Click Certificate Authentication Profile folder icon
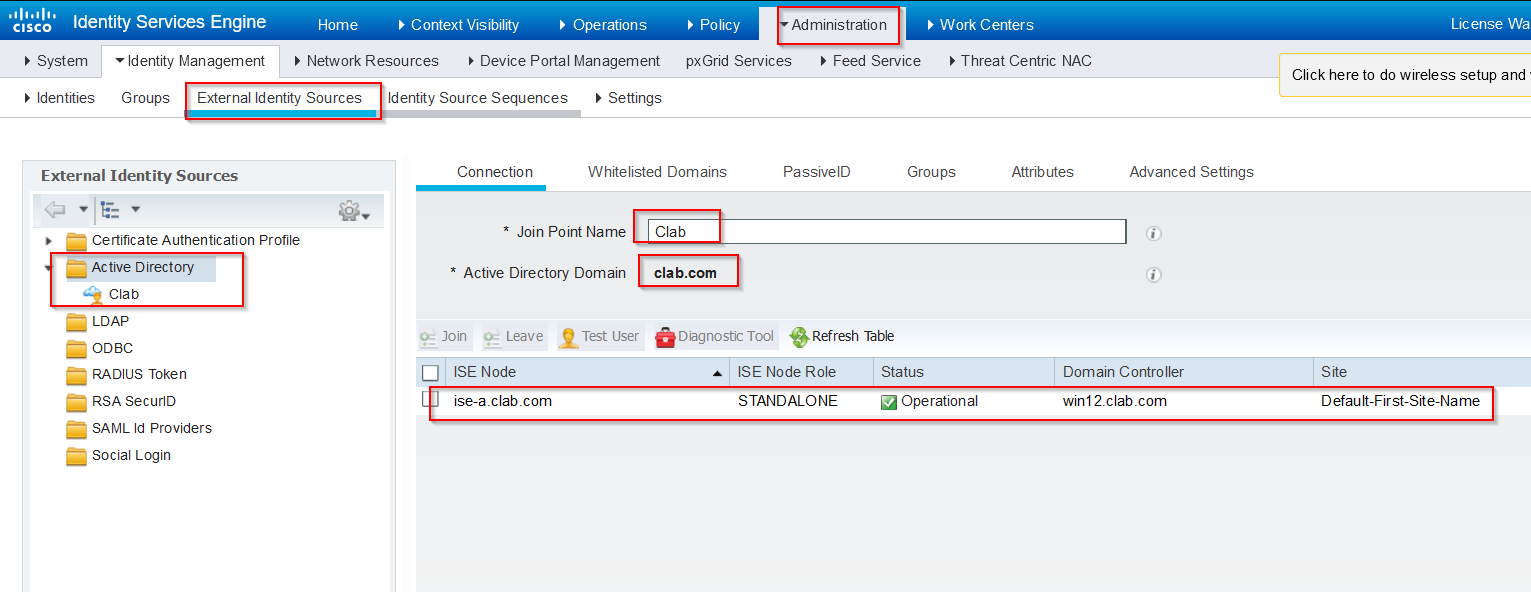 pyautogui.click(x=76, y=241)
